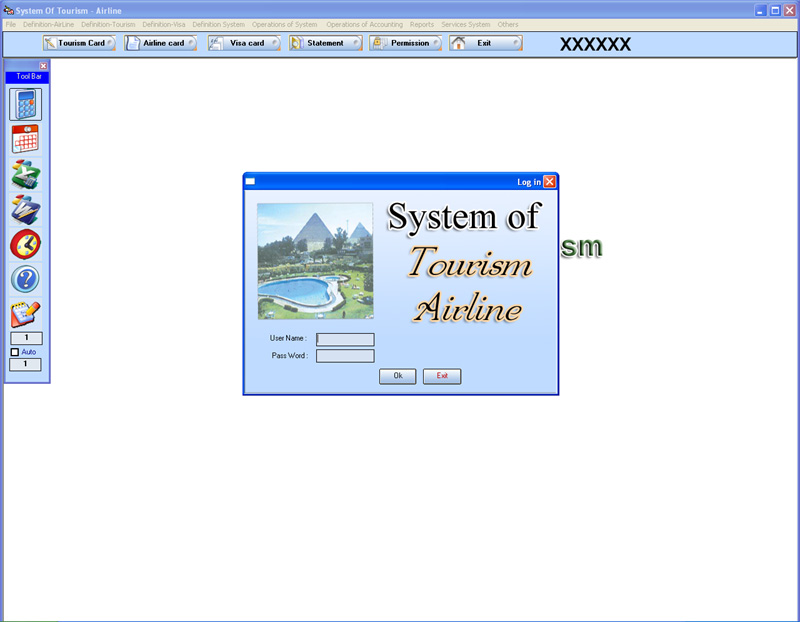Close the Tool Bar panel
Screen dimensions: 800x622
[x=43, y=66]
